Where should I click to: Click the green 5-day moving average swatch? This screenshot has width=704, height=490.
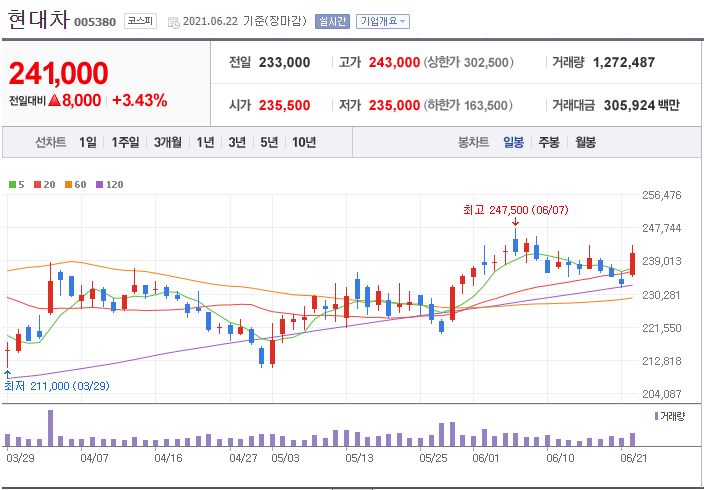[12, 185]
